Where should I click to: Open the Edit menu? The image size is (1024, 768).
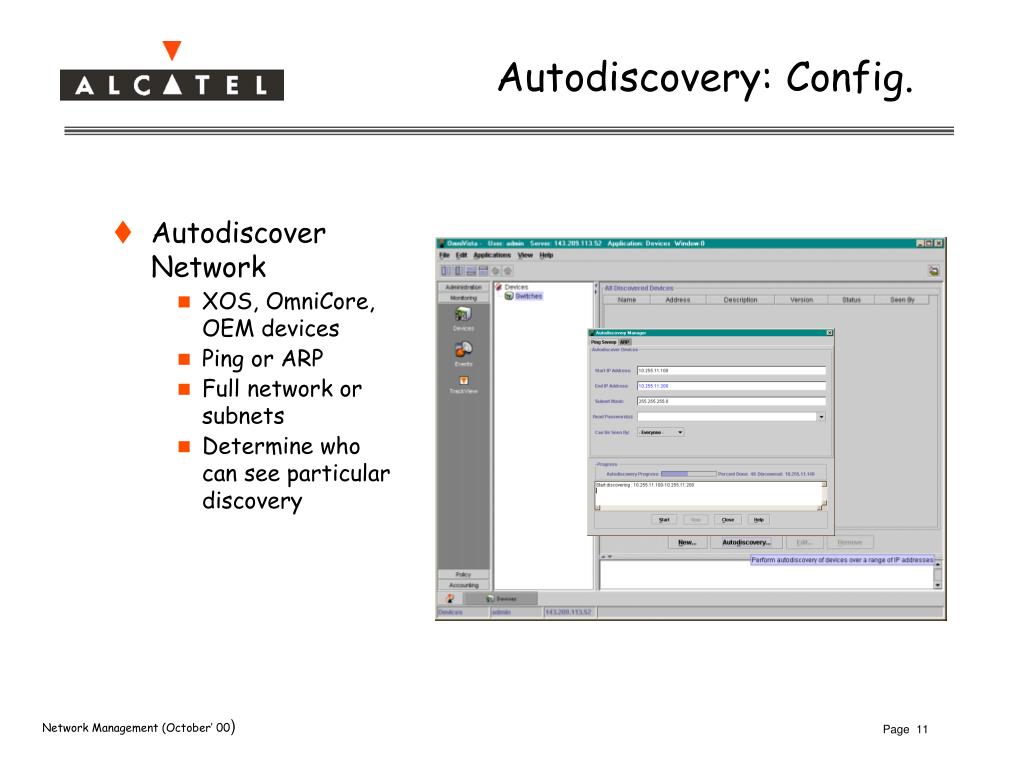(x=461, y=255)
